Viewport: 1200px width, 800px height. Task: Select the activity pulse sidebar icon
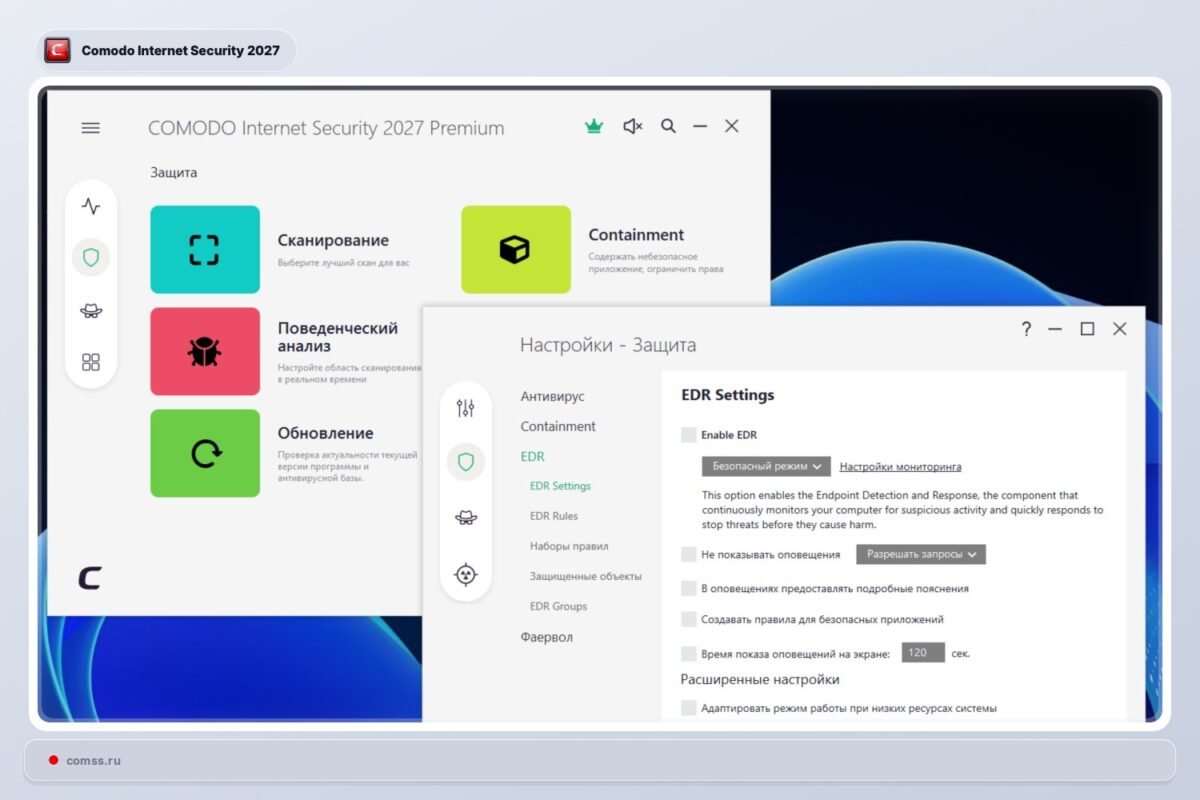(91, 207)
